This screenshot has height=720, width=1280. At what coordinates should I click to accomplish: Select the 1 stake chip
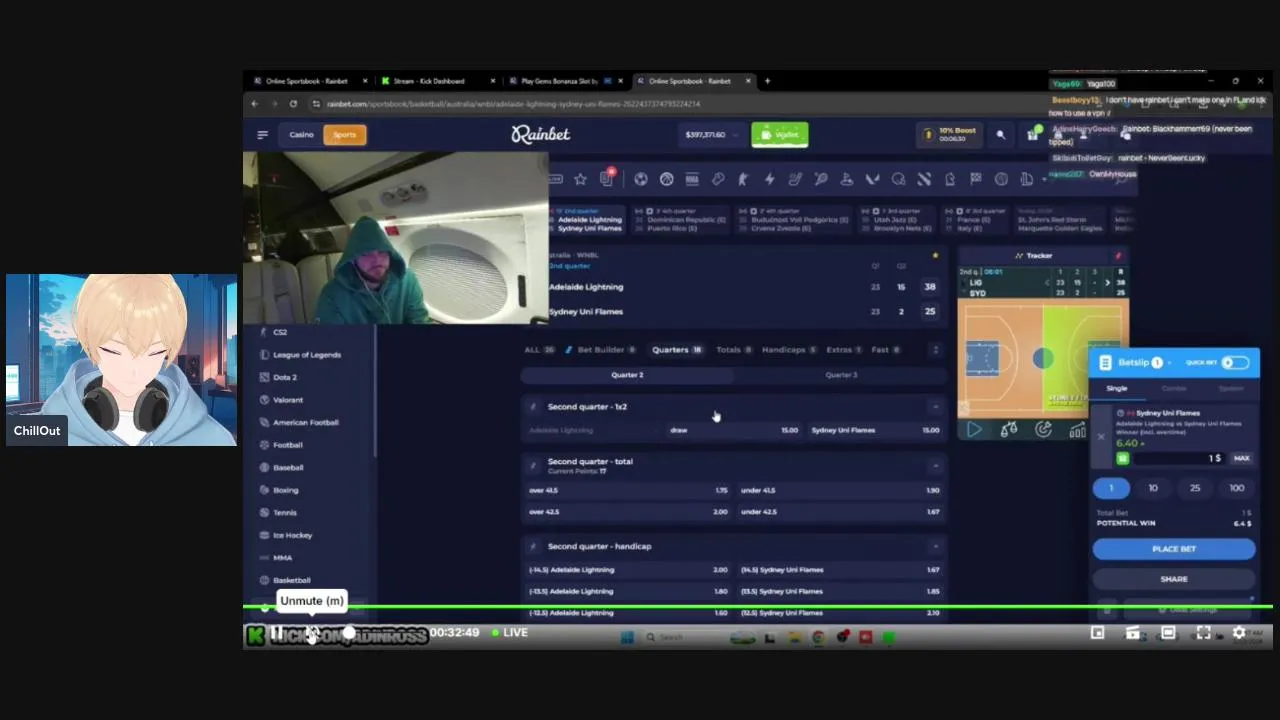click(x=1110, y=488)
